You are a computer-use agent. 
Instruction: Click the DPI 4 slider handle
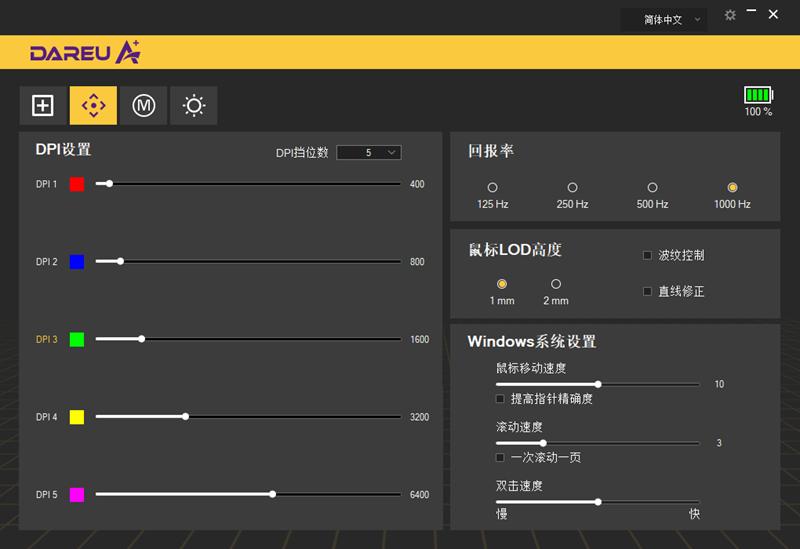pos(186,416)
